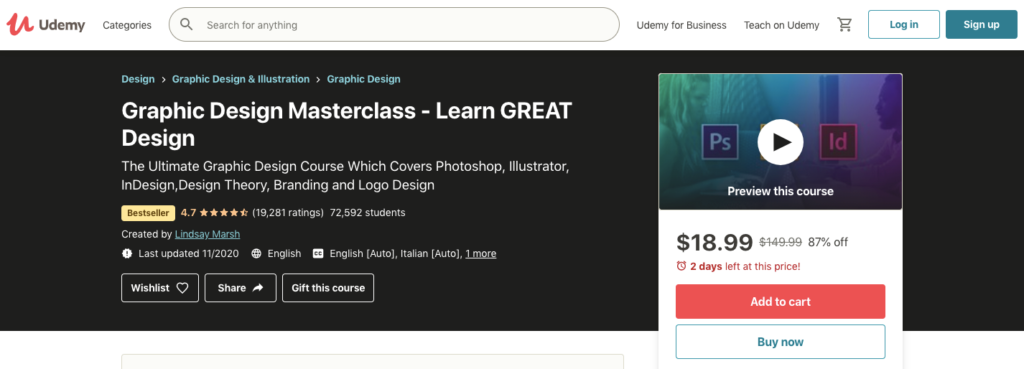Open the Categories menu
This screenshot has width=1024, height=369.
click(x=127, y=25)
